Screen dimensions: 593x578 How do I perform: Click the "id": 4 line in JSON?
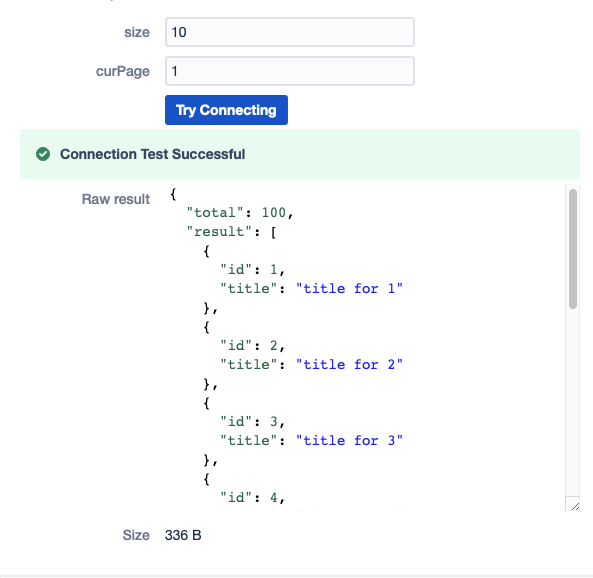(x=253, y=497)
